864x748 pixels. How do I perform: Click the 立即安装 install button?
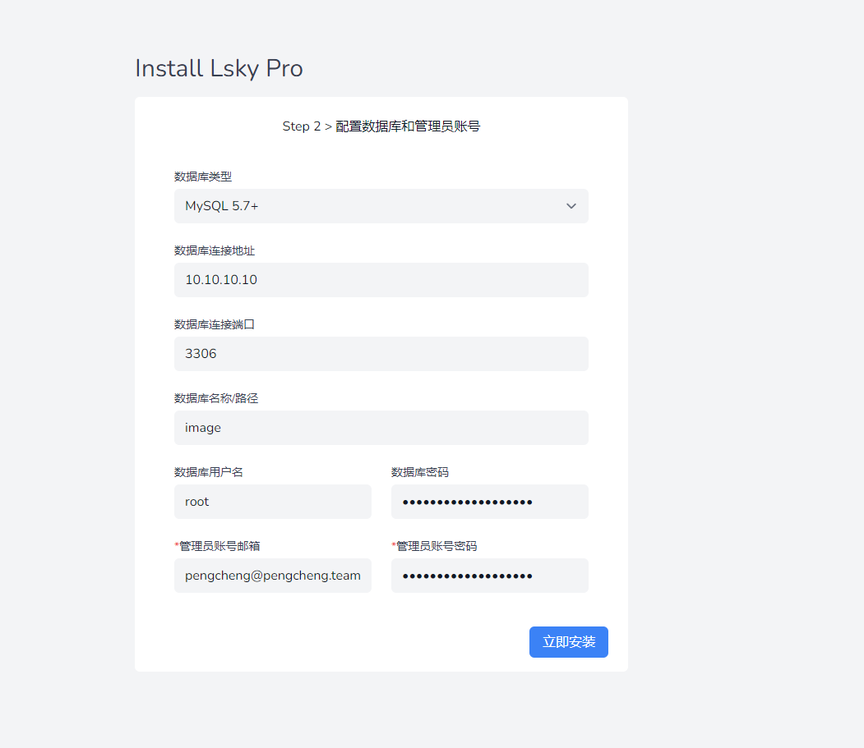(569, 642)
